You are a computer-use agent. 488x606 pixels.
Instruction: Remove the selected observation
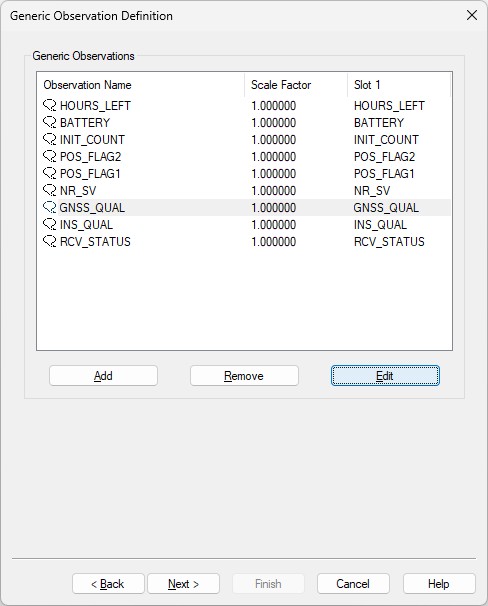pyautogui.click(x=244, y=376)
